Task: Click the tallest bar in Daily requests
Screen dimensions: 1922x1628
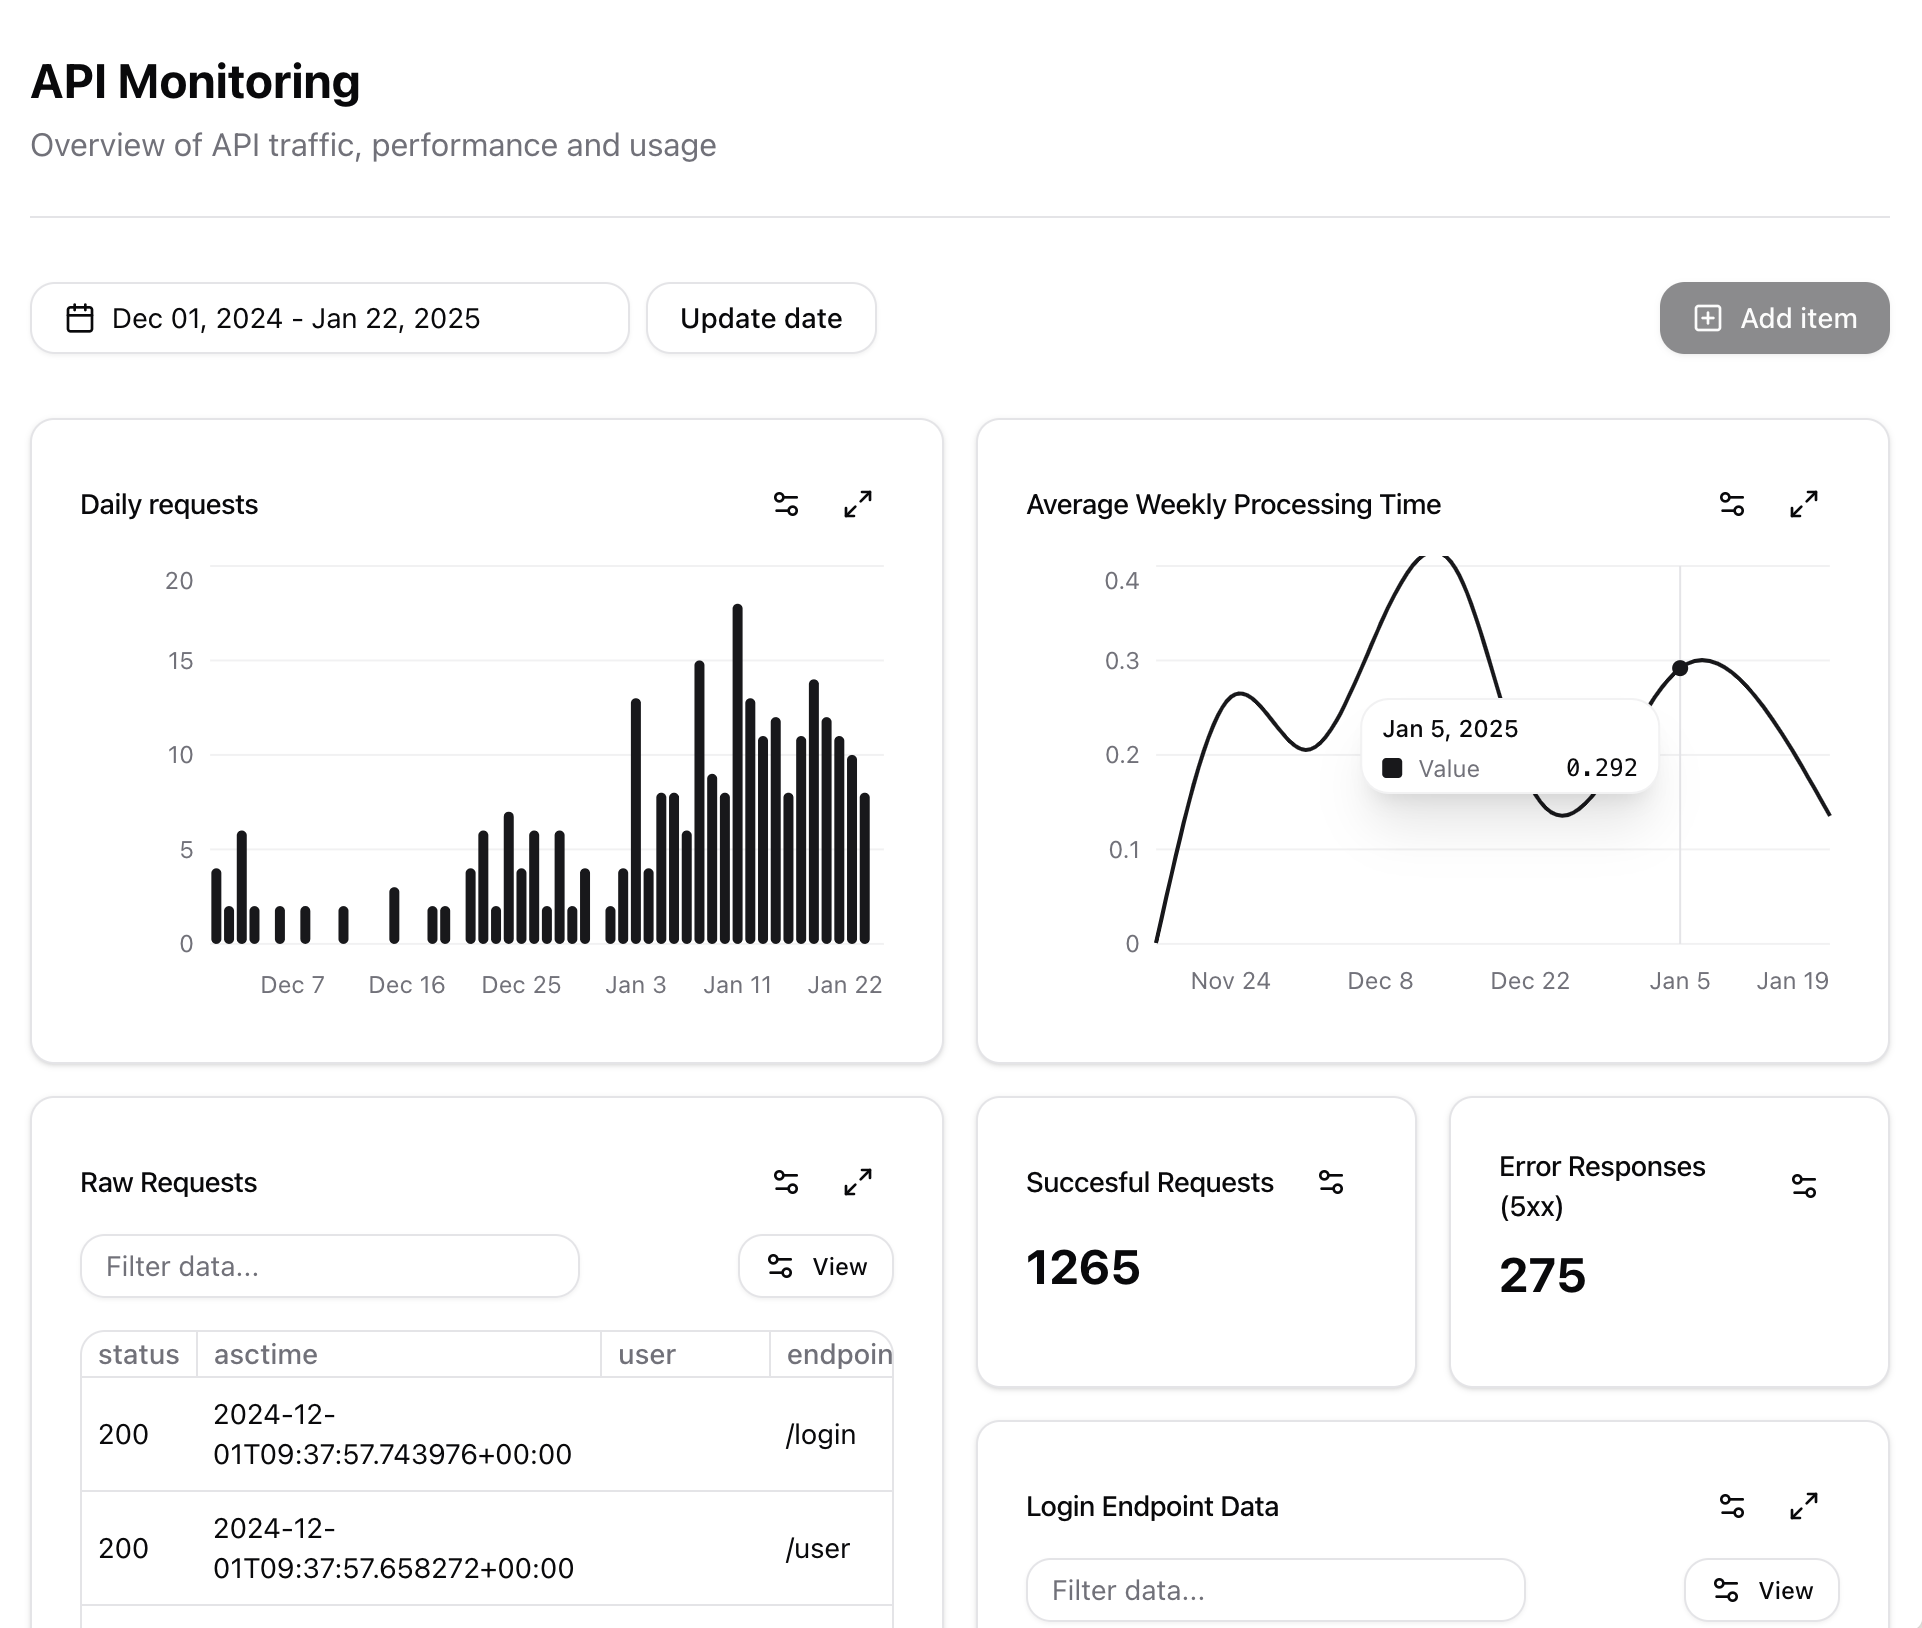Action: pyautogui.click(x=738, y=773)
